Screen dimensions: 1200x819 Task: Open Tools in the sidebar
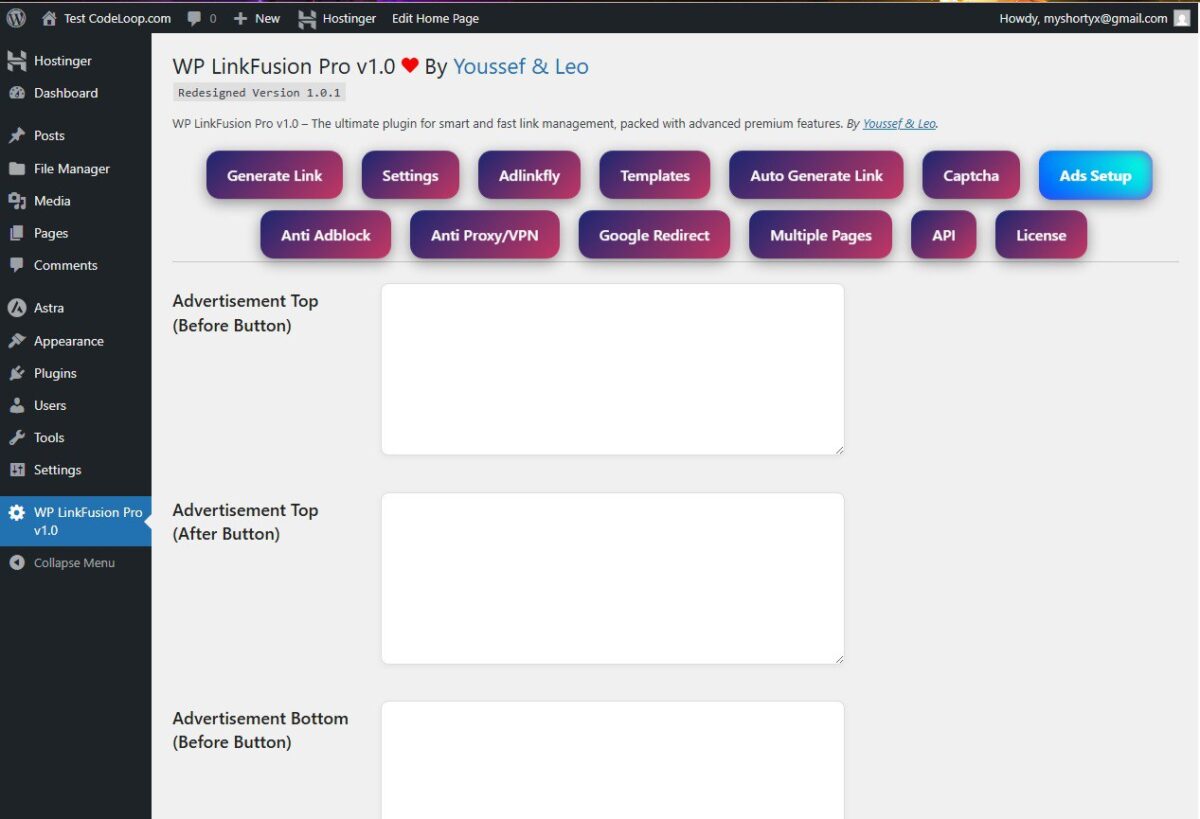(49, 437)
